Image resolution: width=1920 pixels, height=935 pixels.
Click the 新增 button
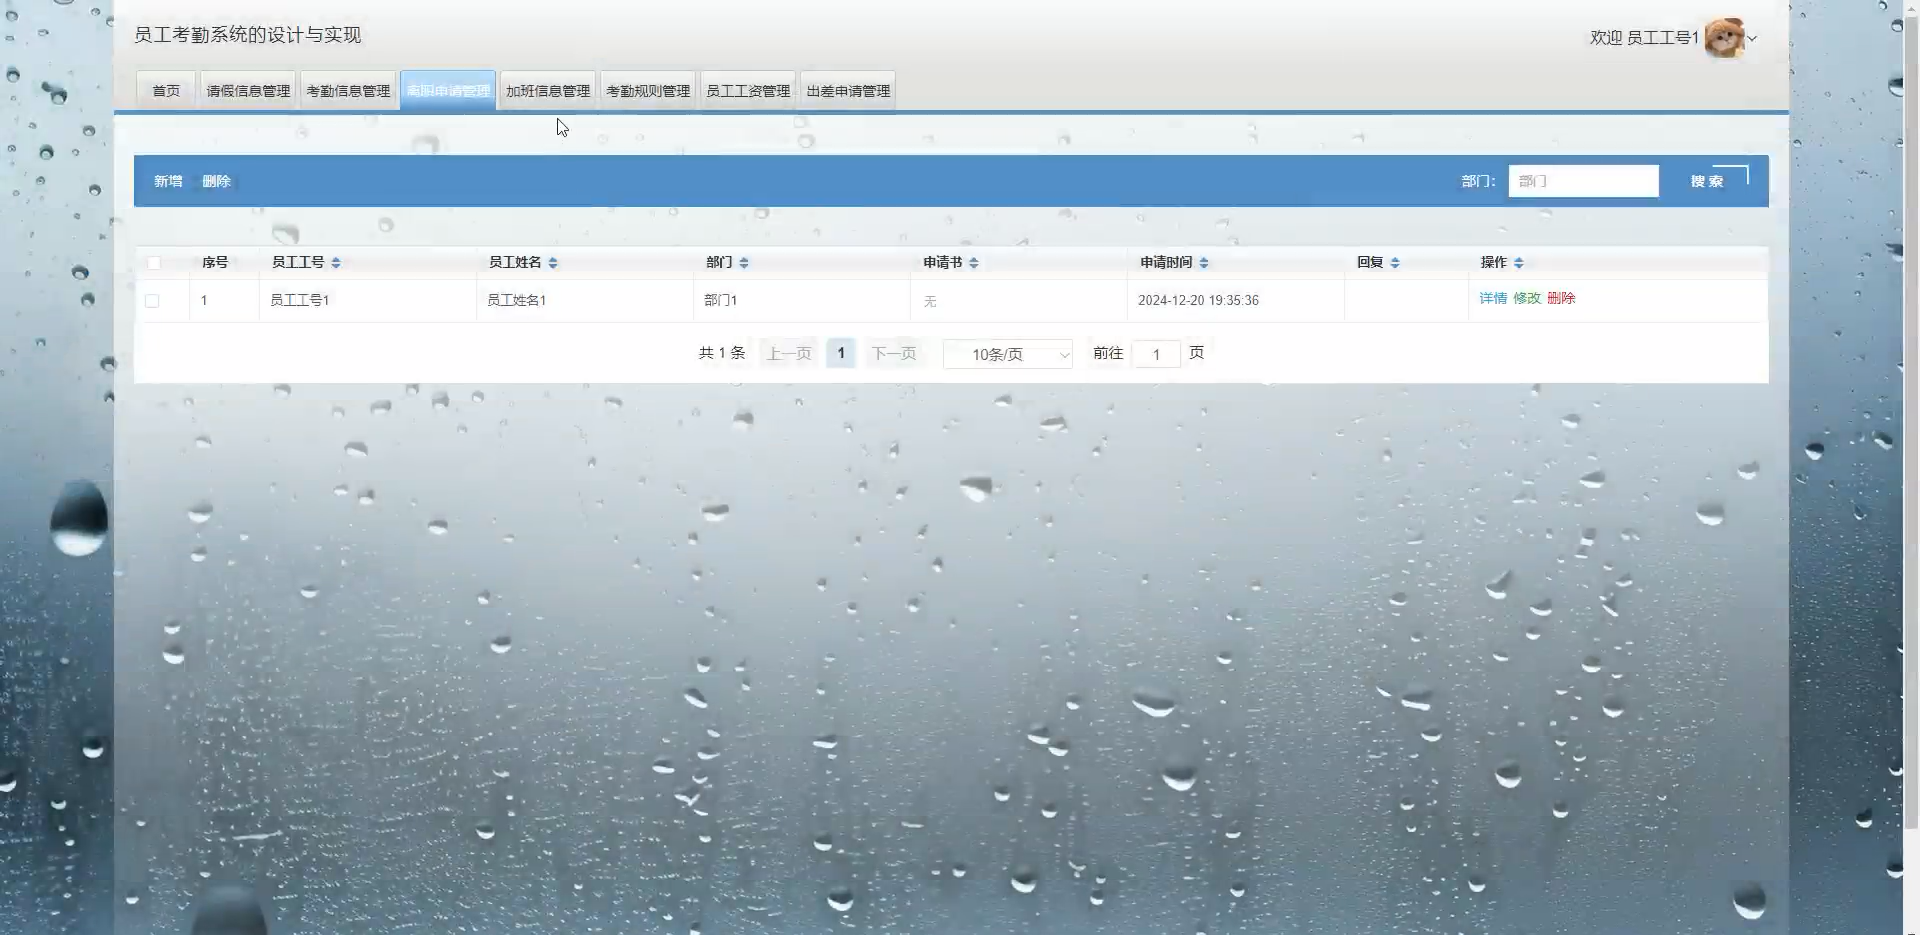(167, 181)
